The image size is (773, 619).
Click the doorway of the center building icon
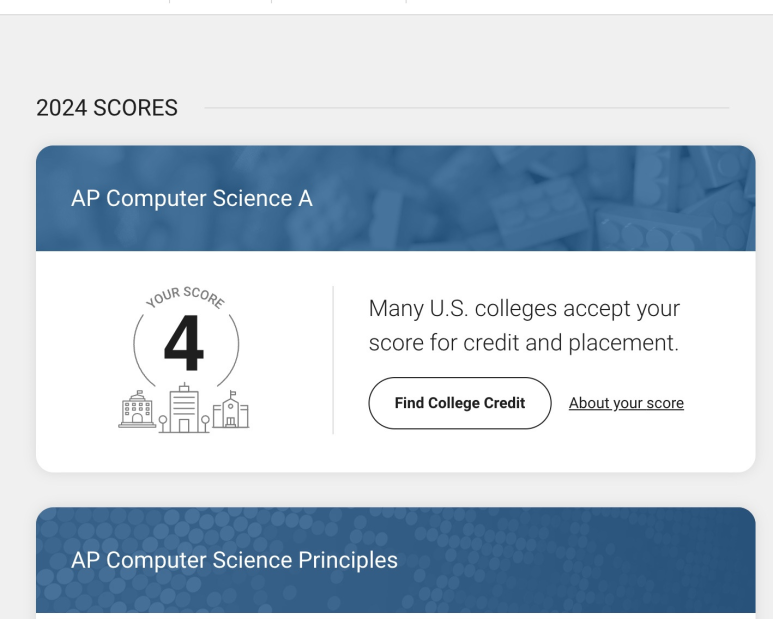pyautogui.click(x=184, y=426)
